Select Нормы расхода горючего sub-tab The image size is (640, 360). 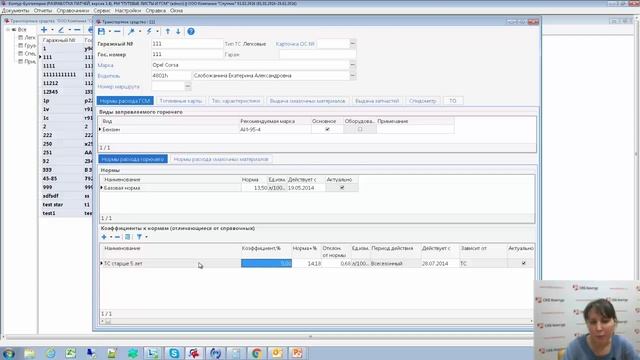pyautogui.click(x=133, y=159)
